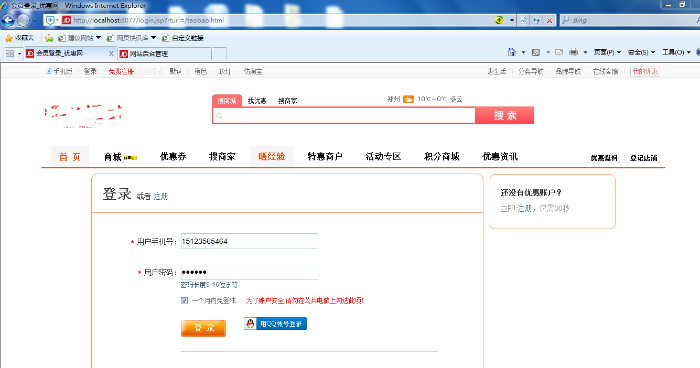
Task: Open the Print options dropdown arrow
Action: click(585, 53)
